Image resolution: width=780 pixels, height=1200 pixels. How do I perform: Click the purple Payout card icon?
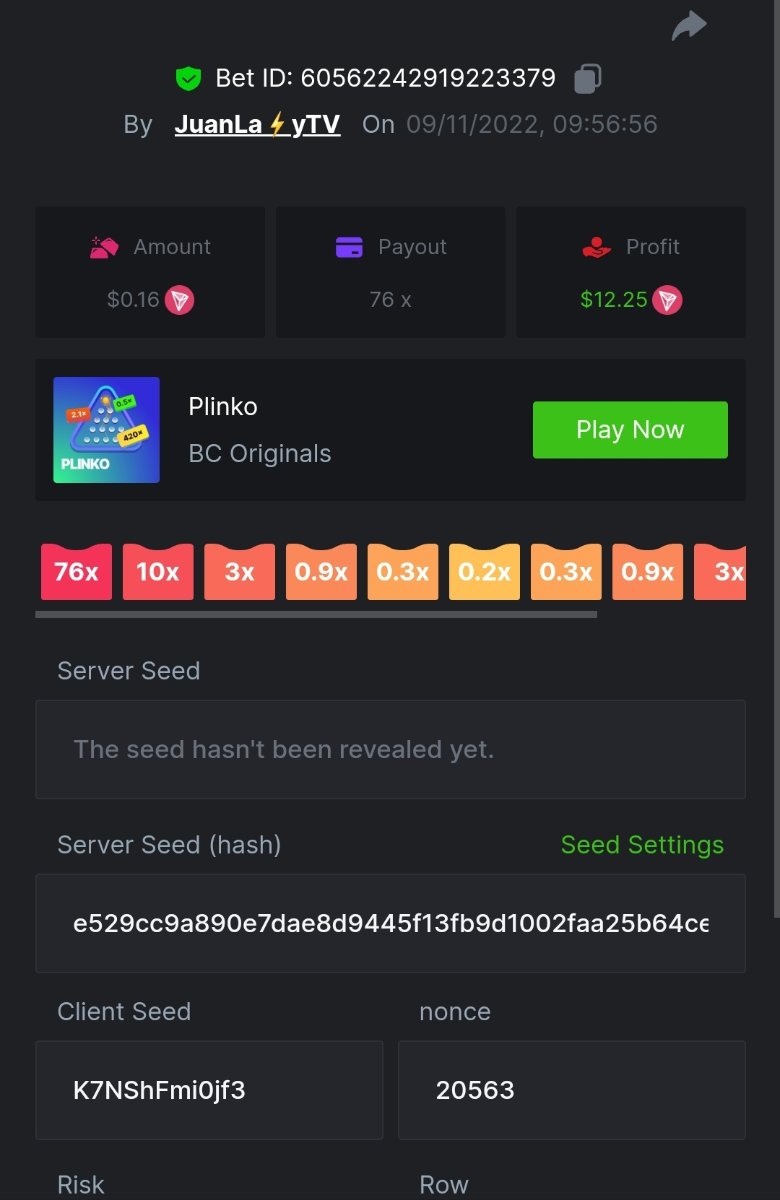tap(349, 247)
